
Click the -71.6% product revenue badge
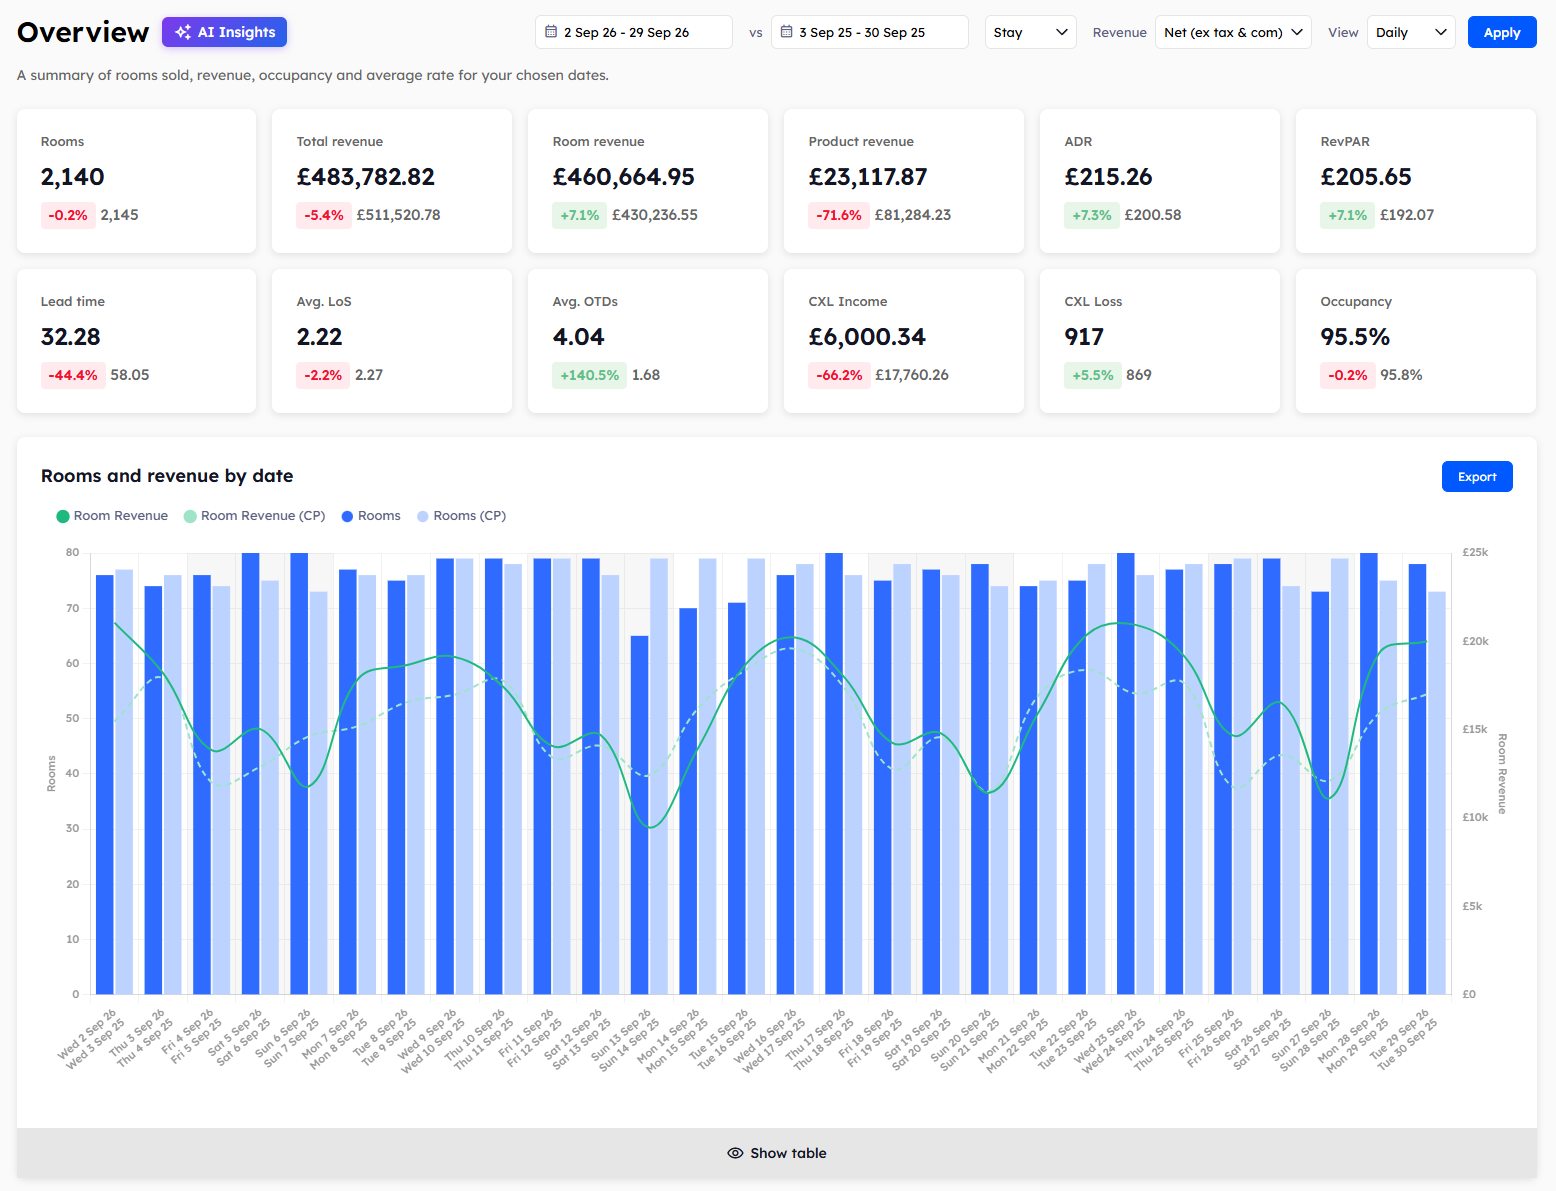839,215
